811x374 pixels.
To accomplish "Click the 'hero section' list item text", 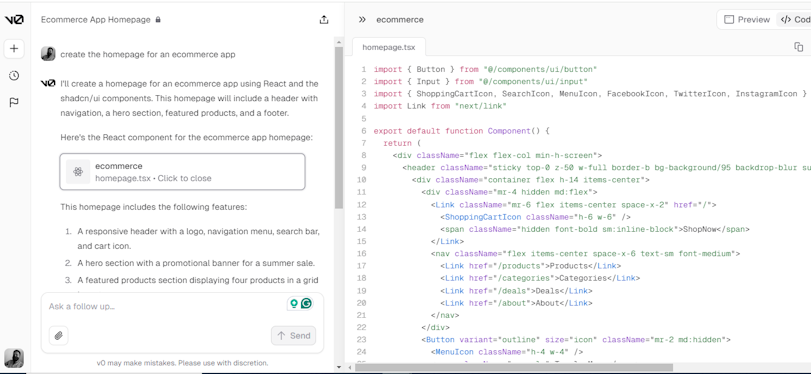I will pos(197,263).
